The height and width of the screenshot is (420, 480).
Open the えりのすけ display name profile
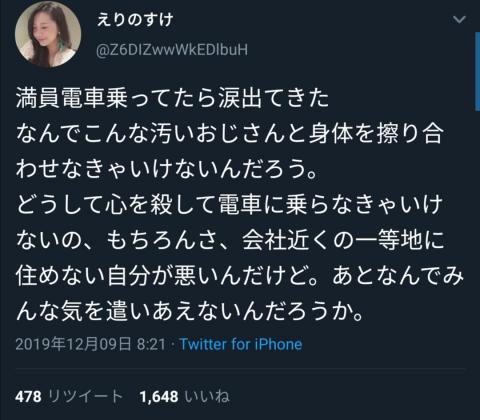(x=135, y=19)
